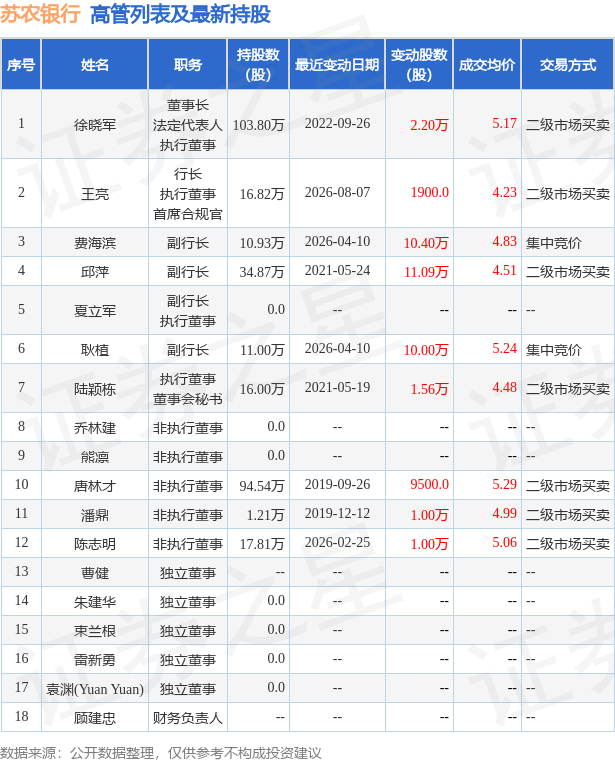This screenshot has height=762, width=615.
Task: Click the 103.80万 shareholding value
Action: click(258, 125)
